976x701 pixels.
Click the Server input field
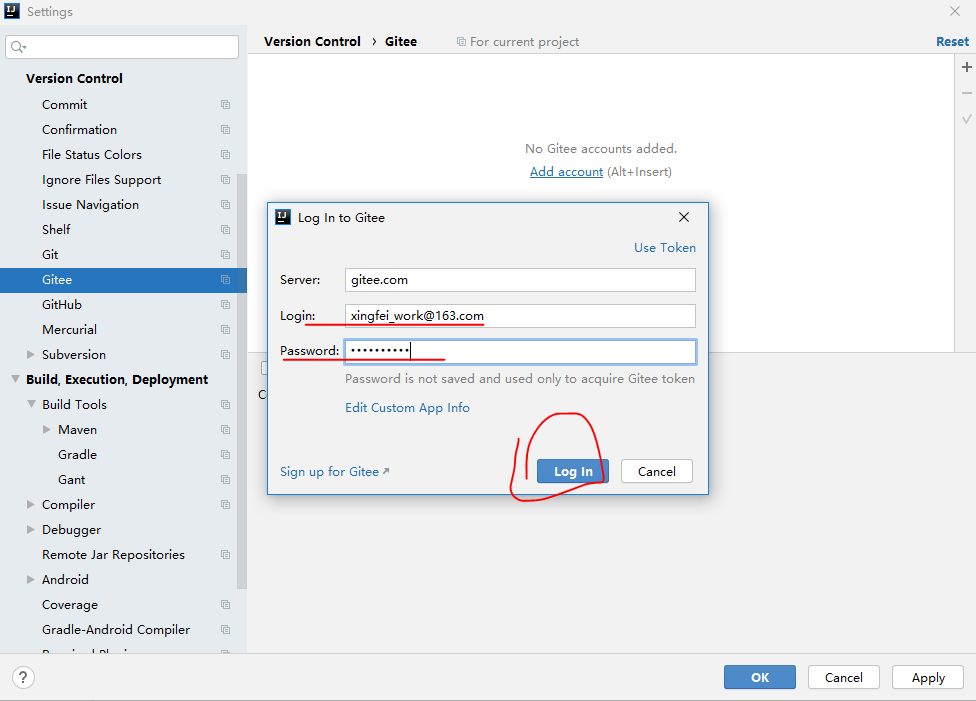520,280
